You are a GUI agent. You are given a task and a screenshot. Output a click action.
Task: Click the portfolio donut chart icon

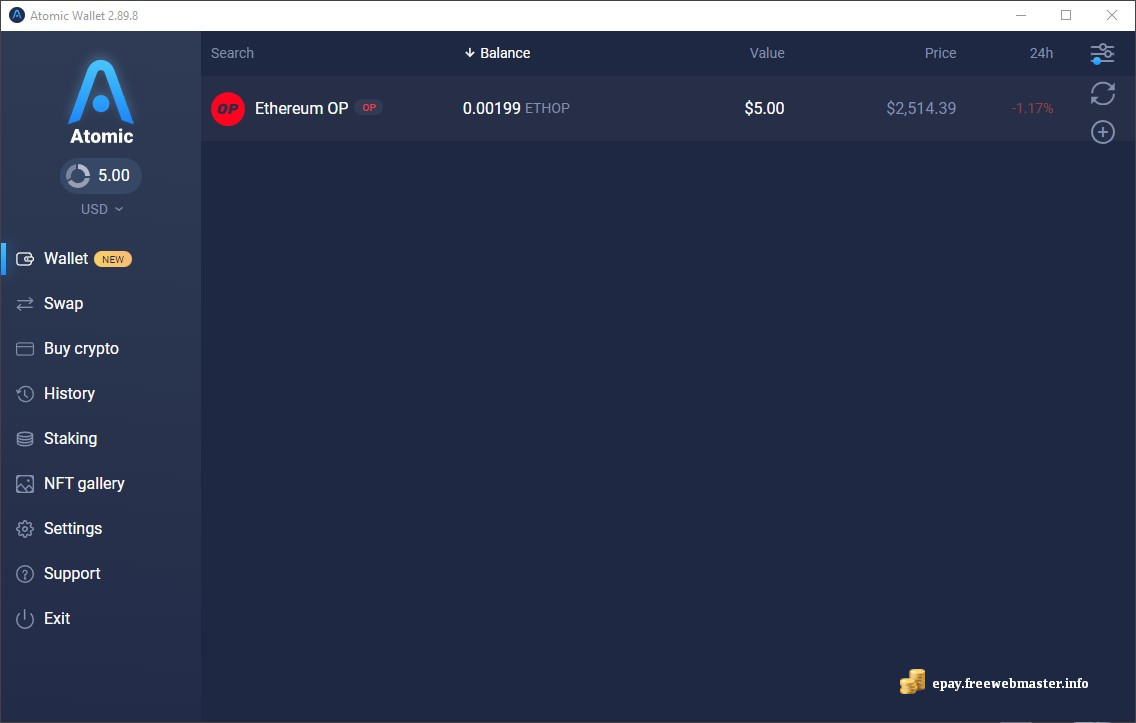(x=78, y=175)
